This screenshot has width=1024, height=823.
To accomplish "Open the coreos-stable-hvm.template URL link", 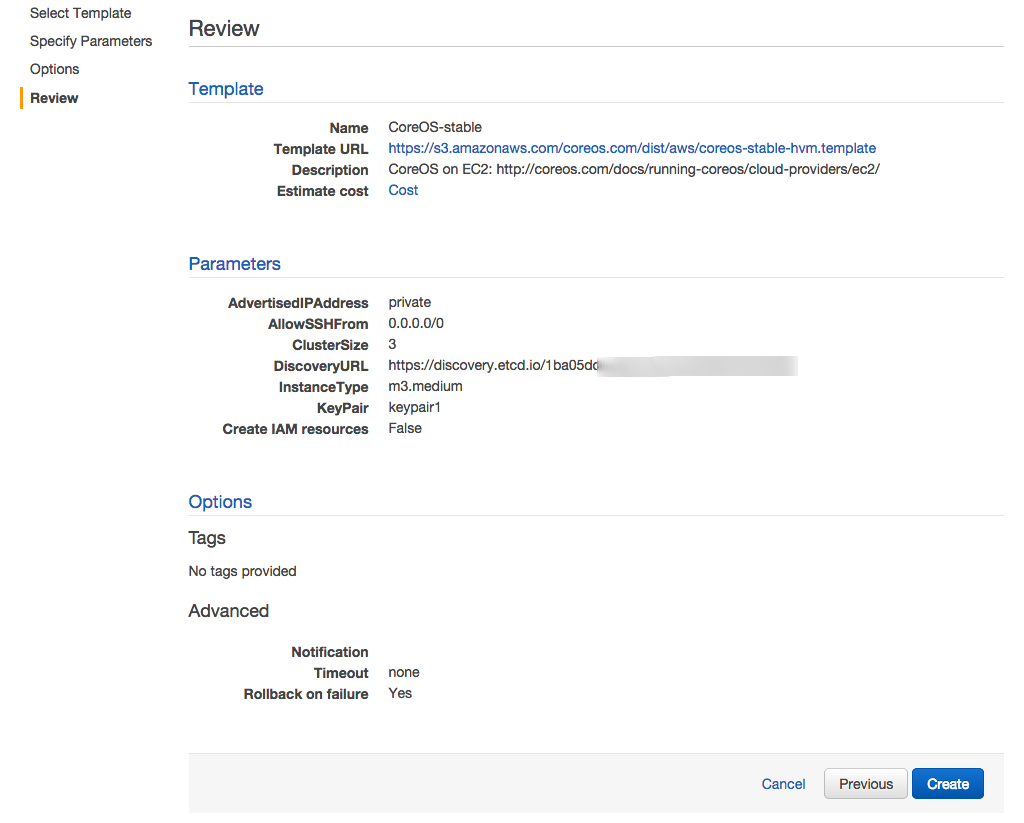I will (632, 148).
